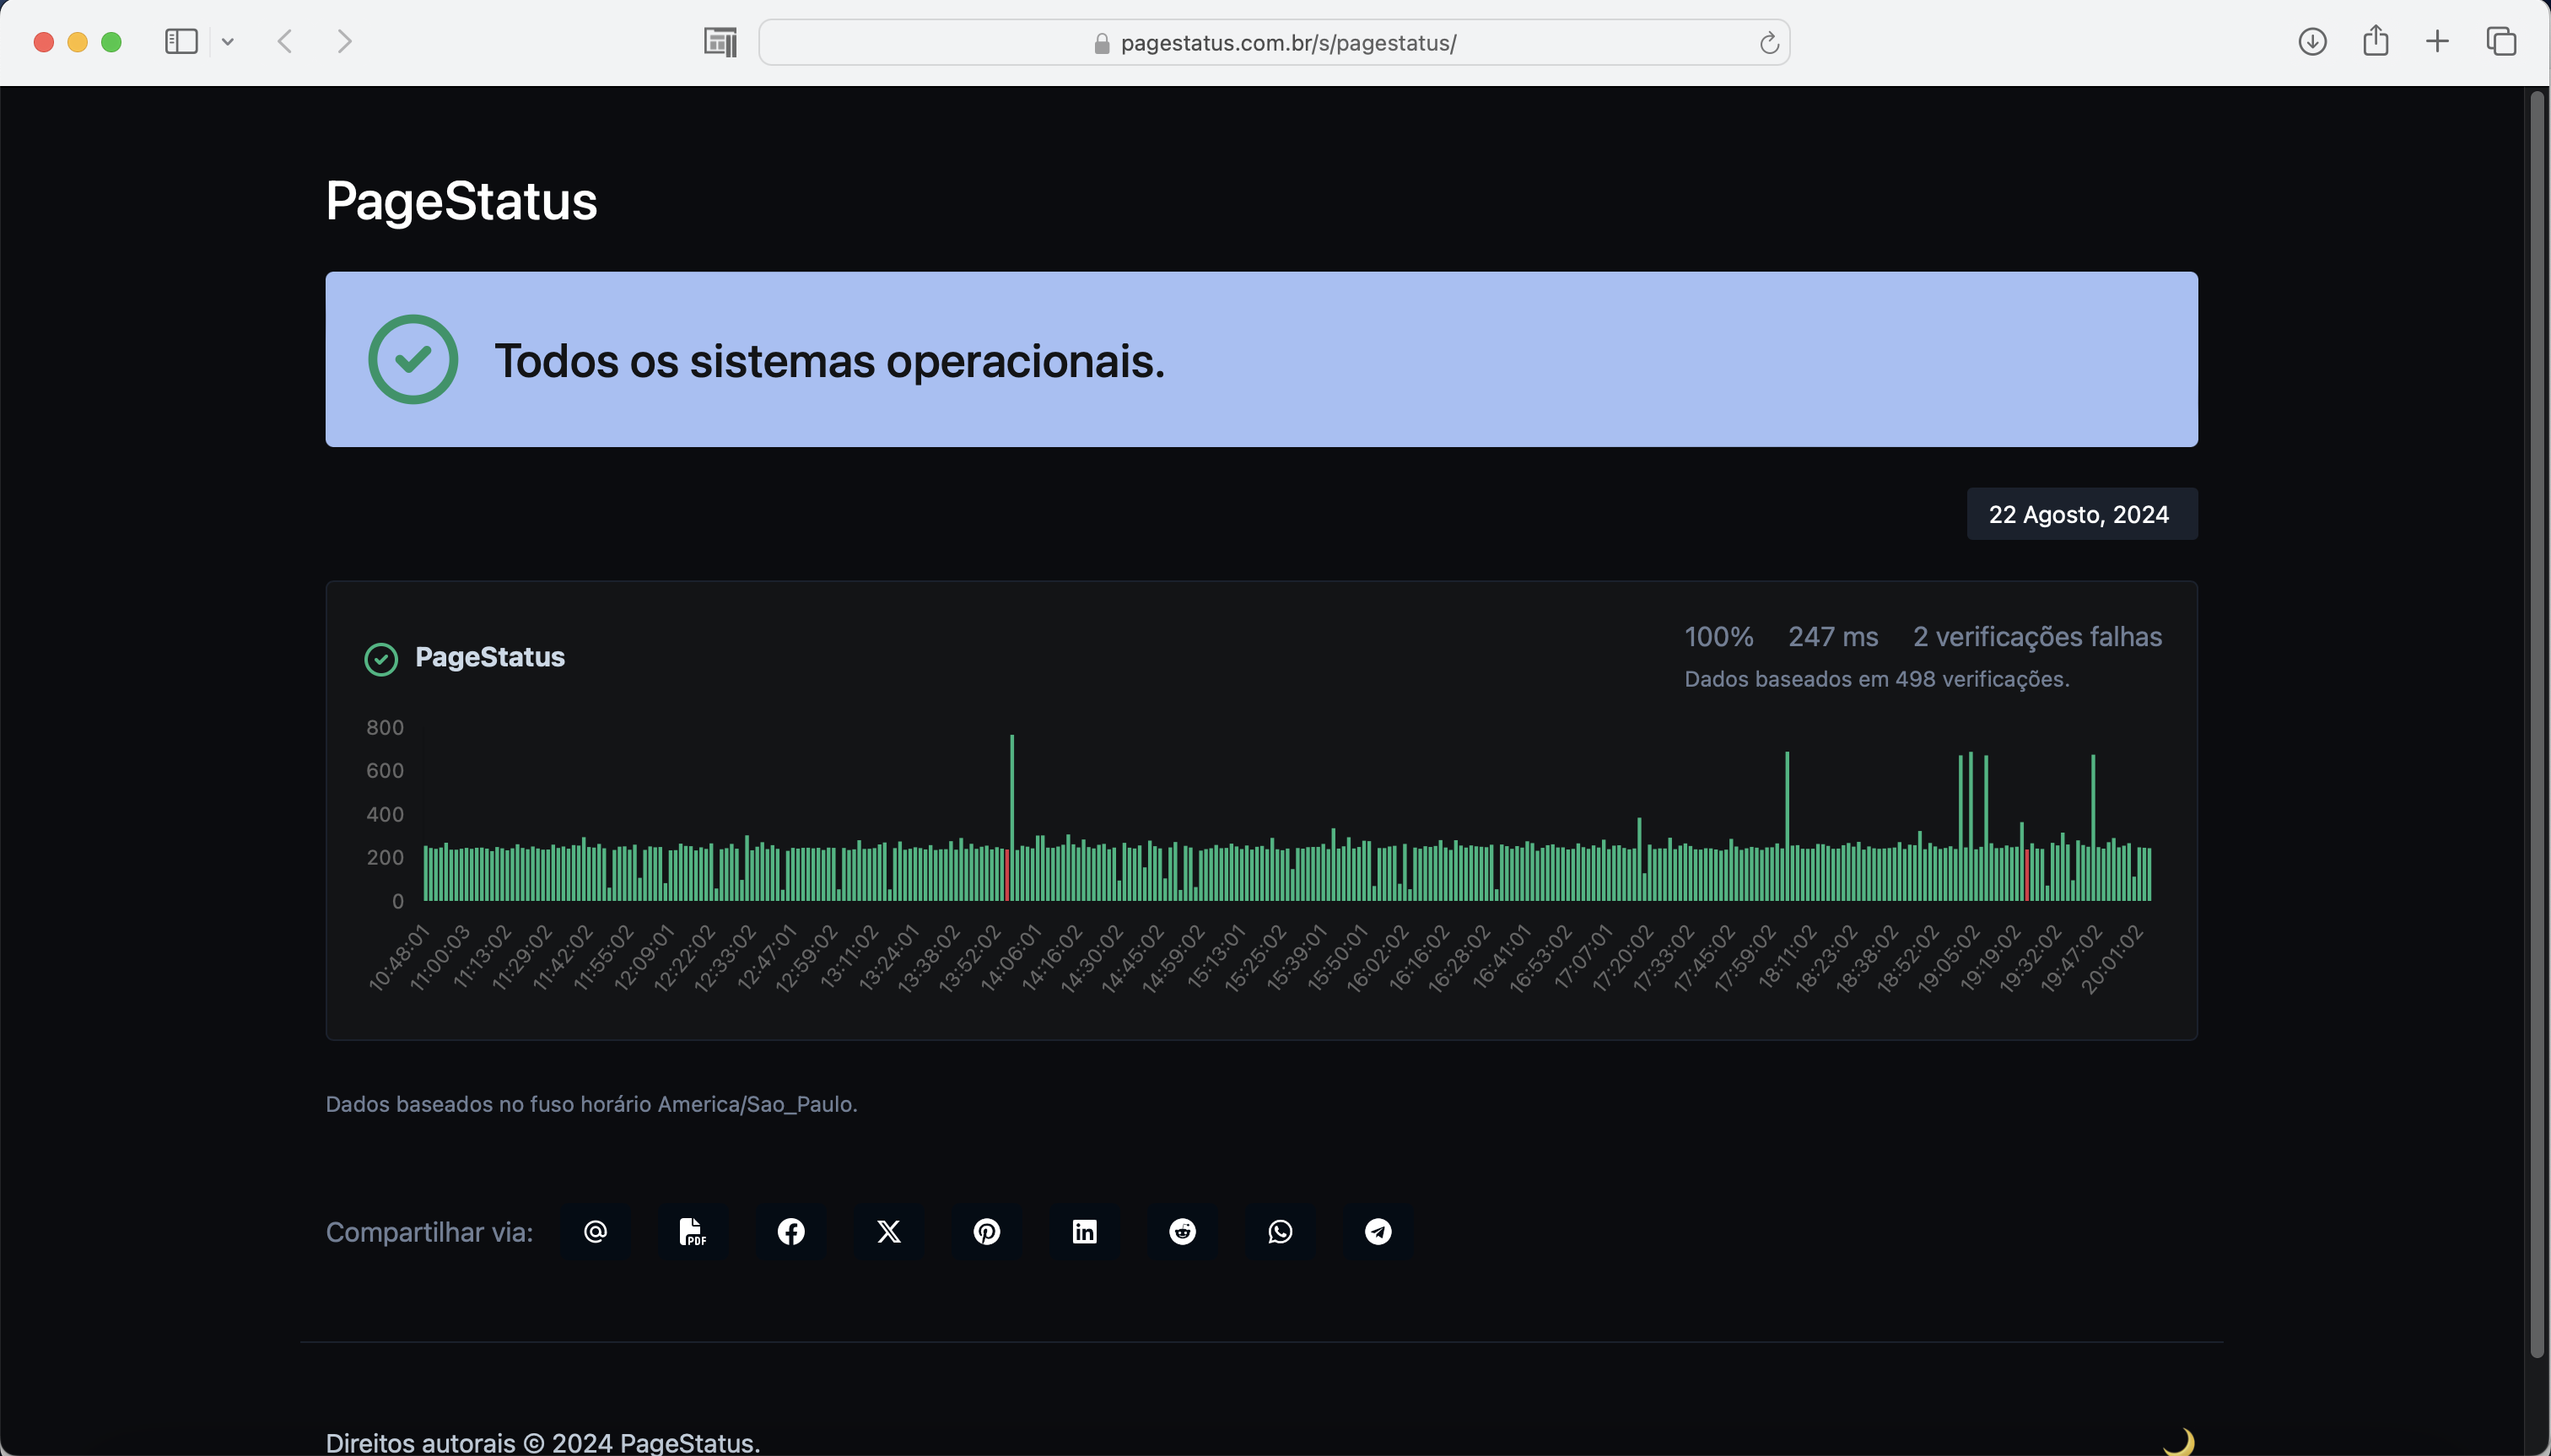This screenshot has width=2551, height=1456.
Task: Toggle Safari Reader view icon
Action: click(720, 42)
